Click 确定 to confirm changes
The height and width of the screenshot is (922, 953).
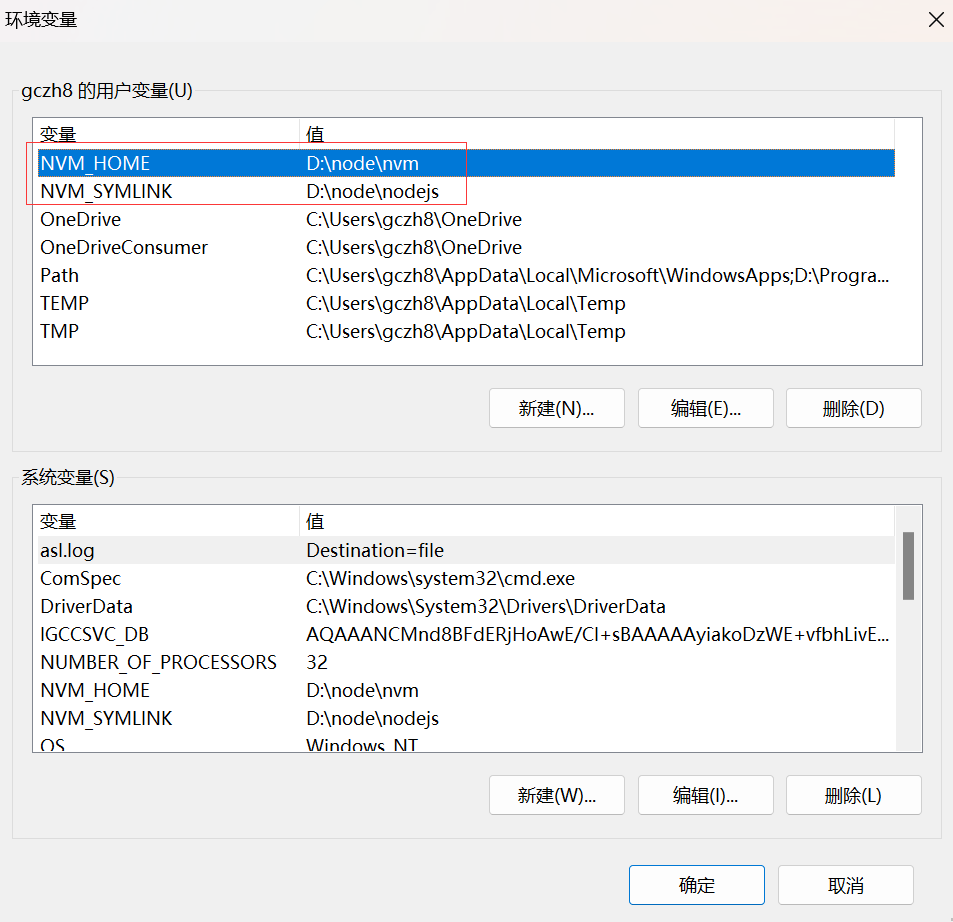pyautogui.click(x=697, y=885)
